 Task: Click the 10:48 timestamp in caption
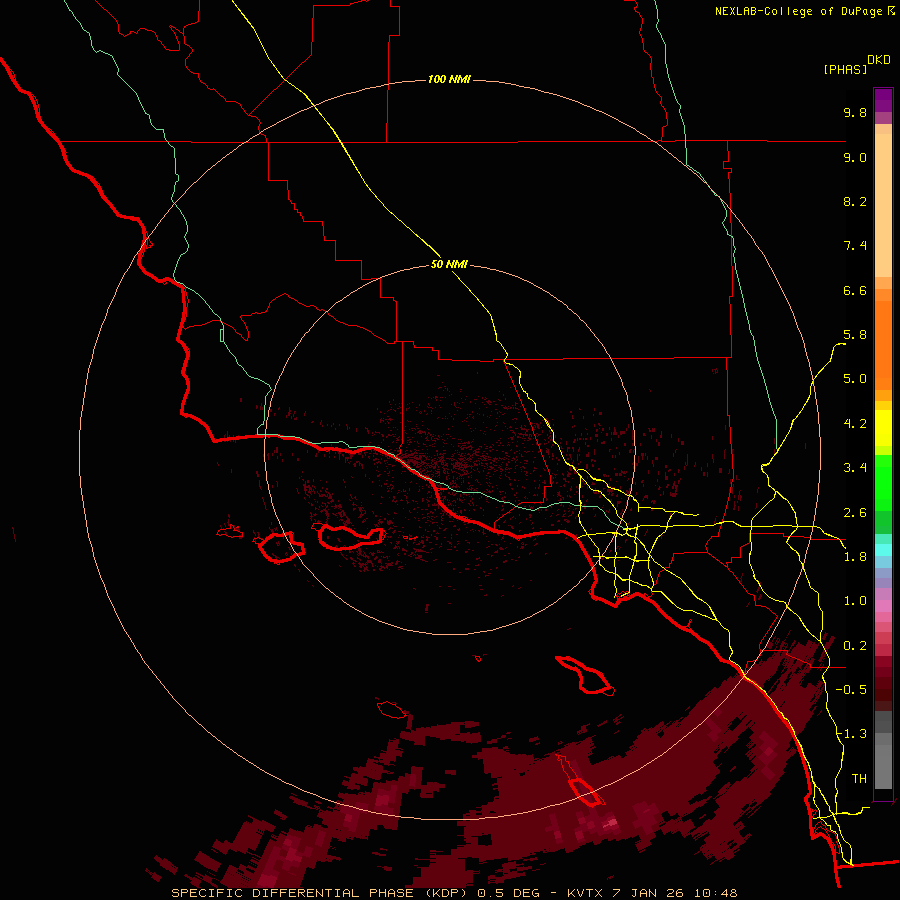(x=715, y=893)
